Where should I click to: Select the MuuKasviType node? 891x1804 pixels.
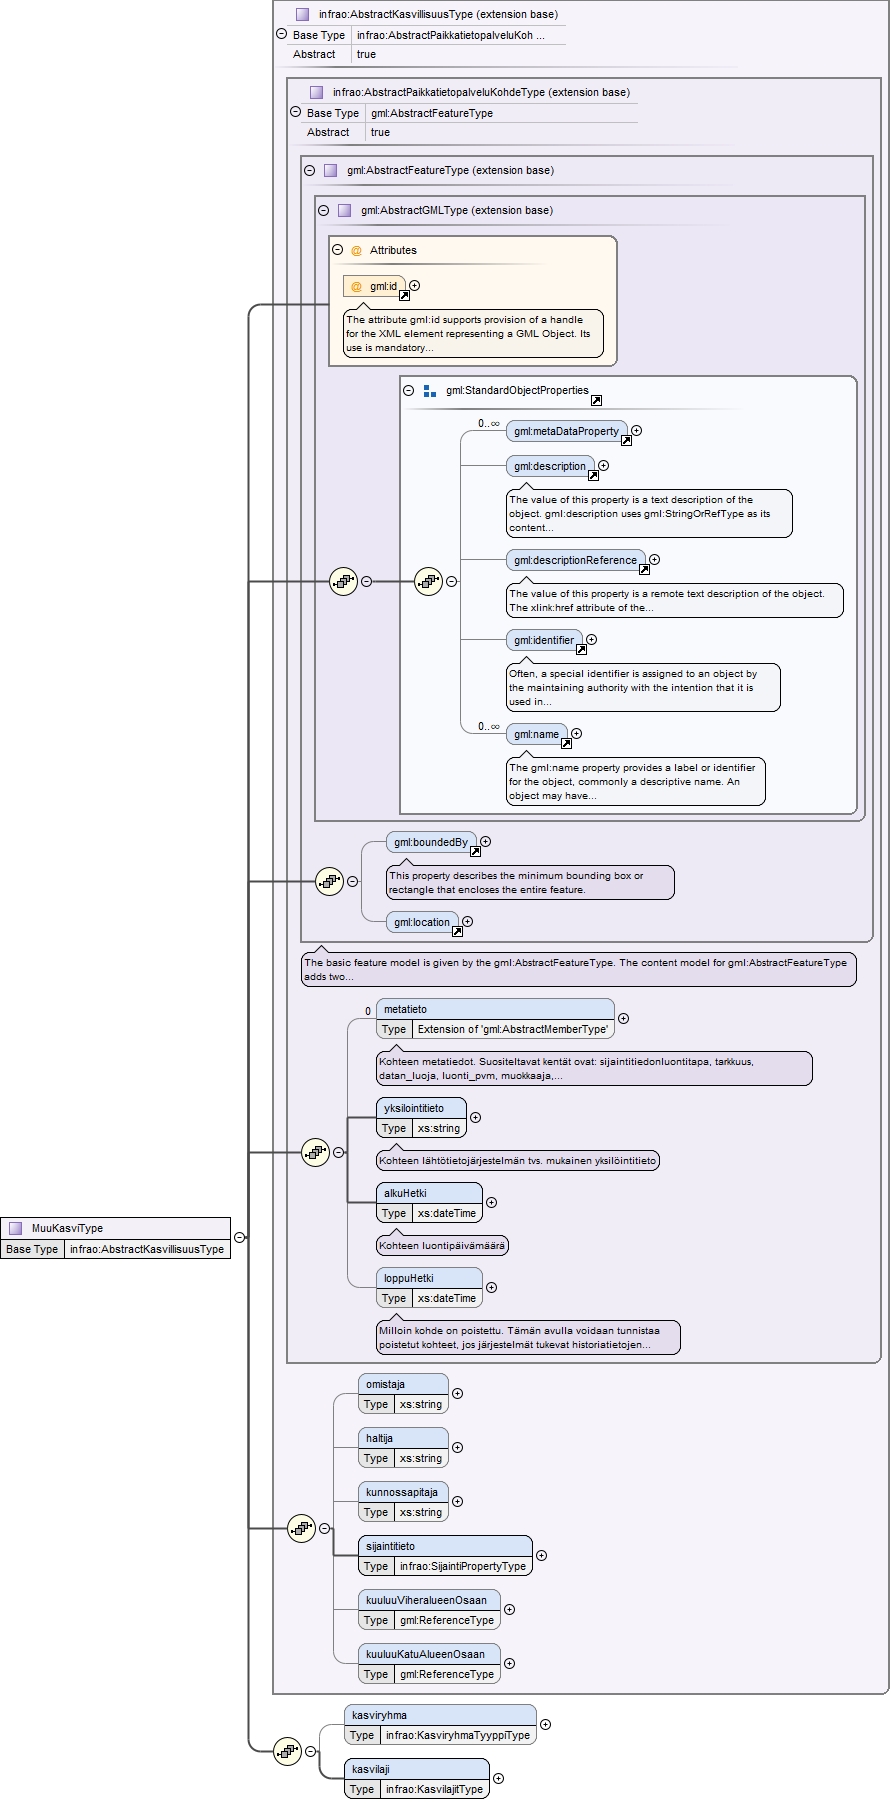coord(116,1238)
